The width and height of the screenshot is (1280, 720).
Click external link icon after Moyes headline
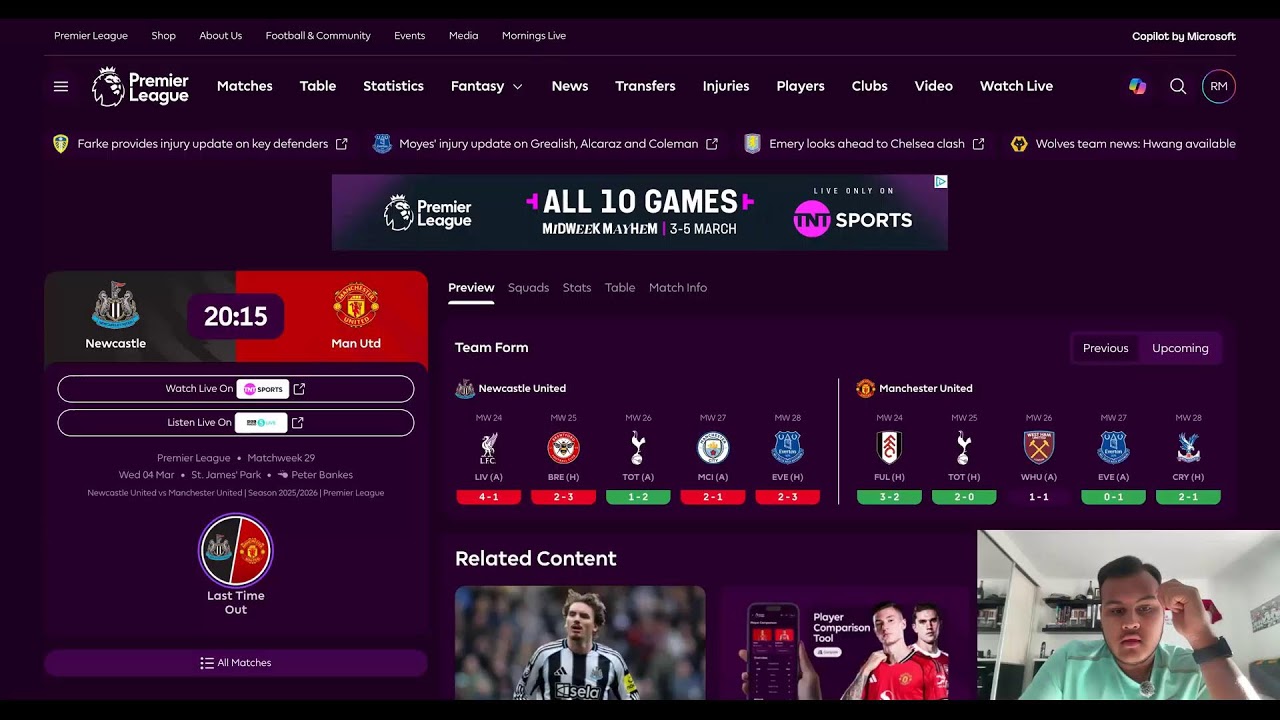click(x=712, y=144)
